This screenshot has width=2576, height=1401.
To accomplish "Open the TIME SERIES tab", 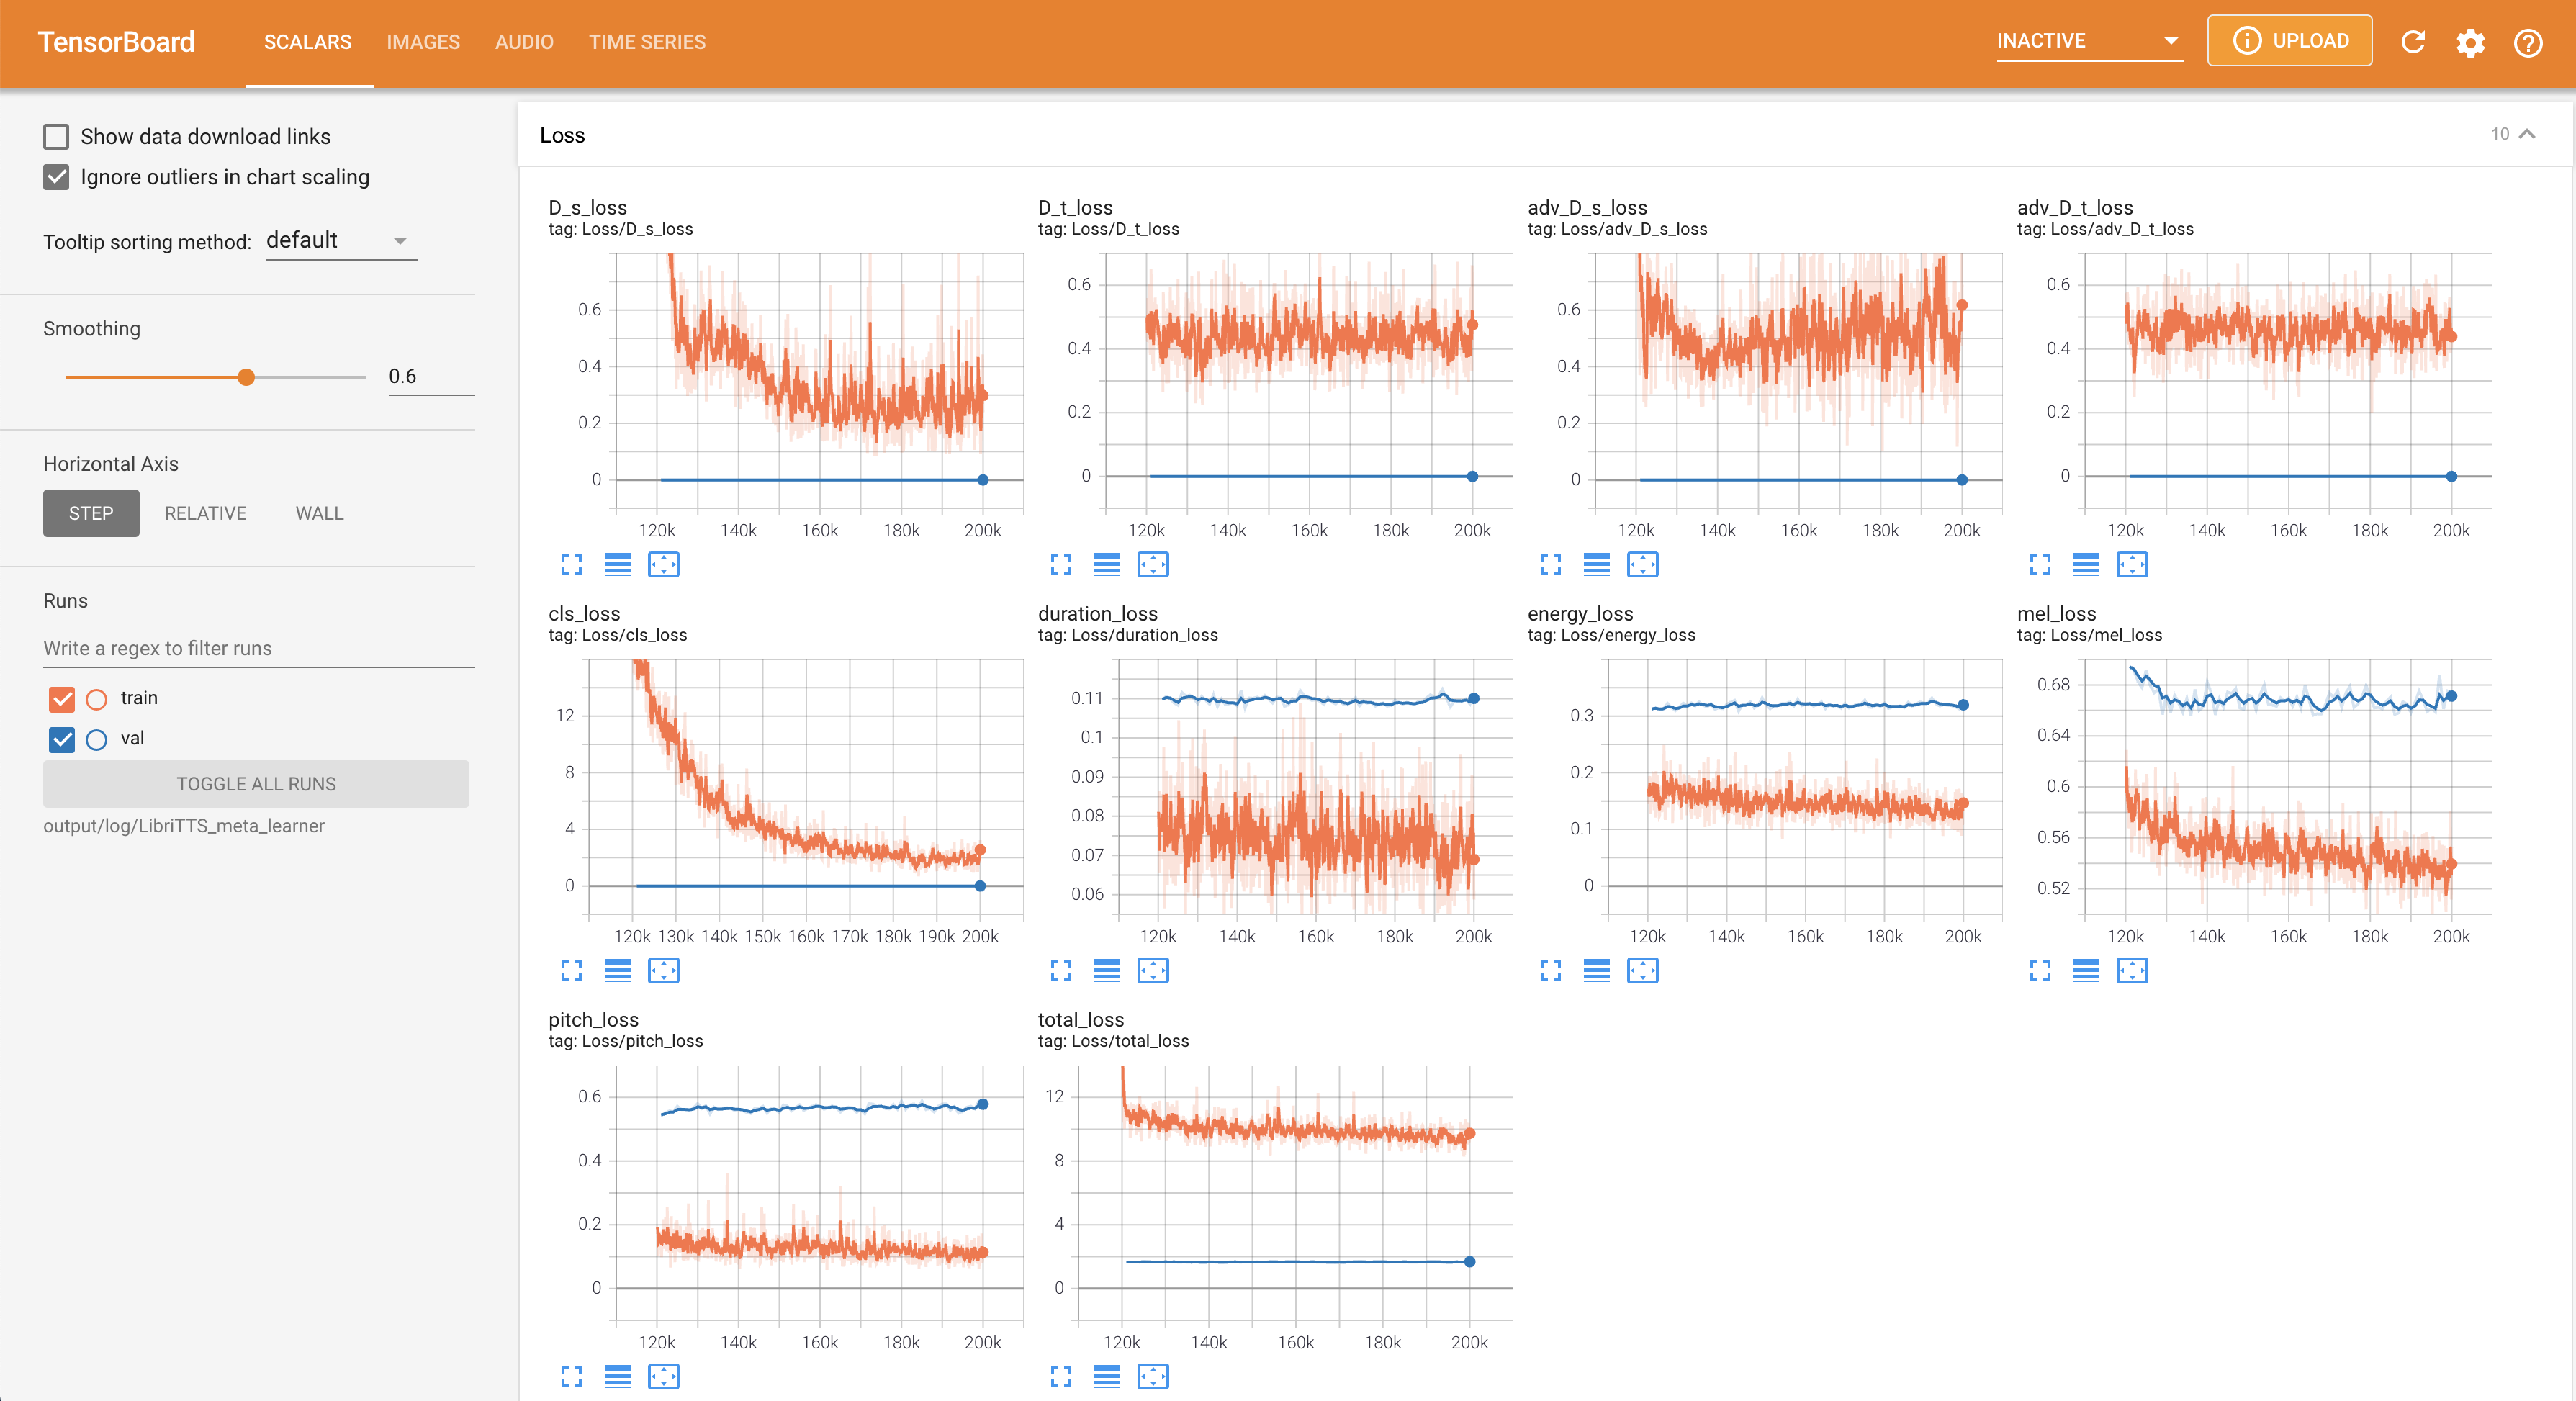I will point(647,42).
